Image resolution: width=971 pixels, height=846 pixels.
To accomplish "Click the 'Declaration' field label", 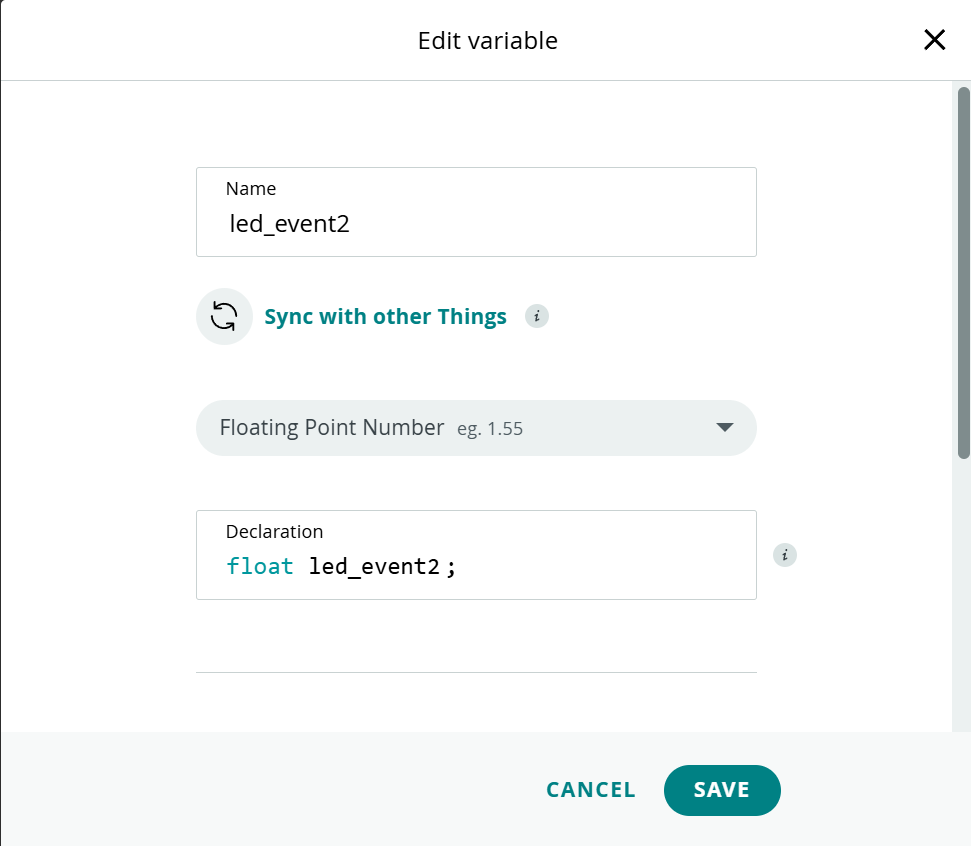I will (x=274, y=532).
